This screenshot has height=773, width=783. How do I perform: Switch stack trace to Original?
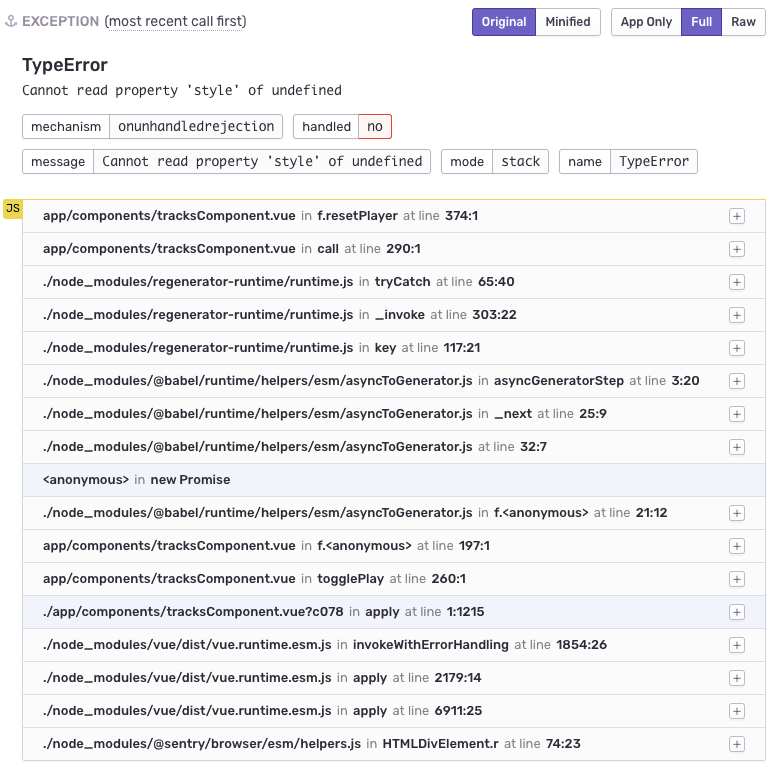504,22
